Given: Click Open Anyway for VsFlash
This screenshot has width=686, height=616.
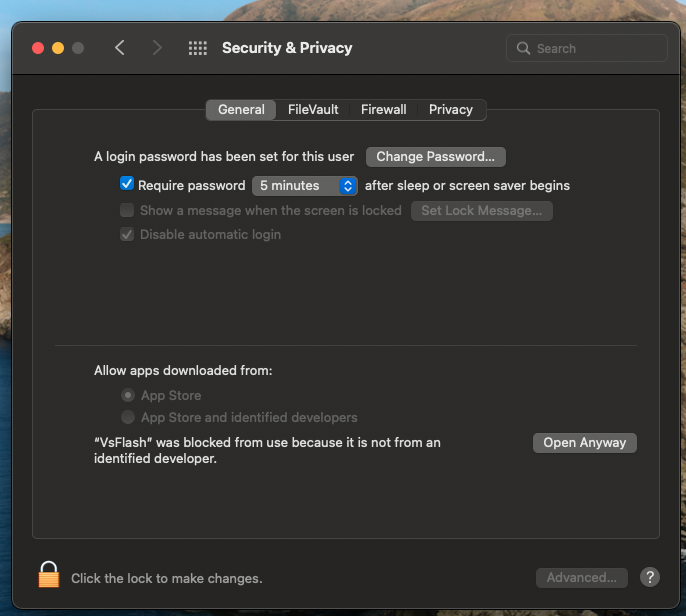Looking at the screenshot, I should pos(584,443).
